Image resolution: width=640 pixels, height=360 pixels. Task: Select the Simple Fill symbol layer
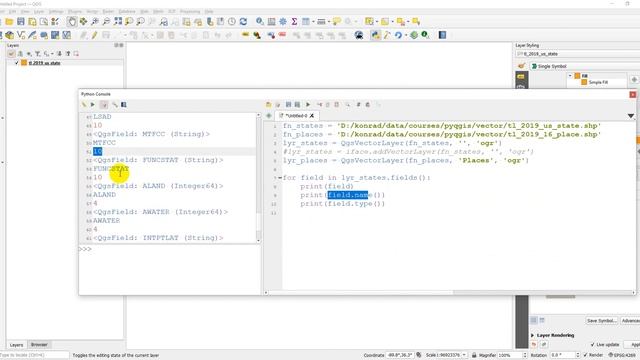click(595, 82)
